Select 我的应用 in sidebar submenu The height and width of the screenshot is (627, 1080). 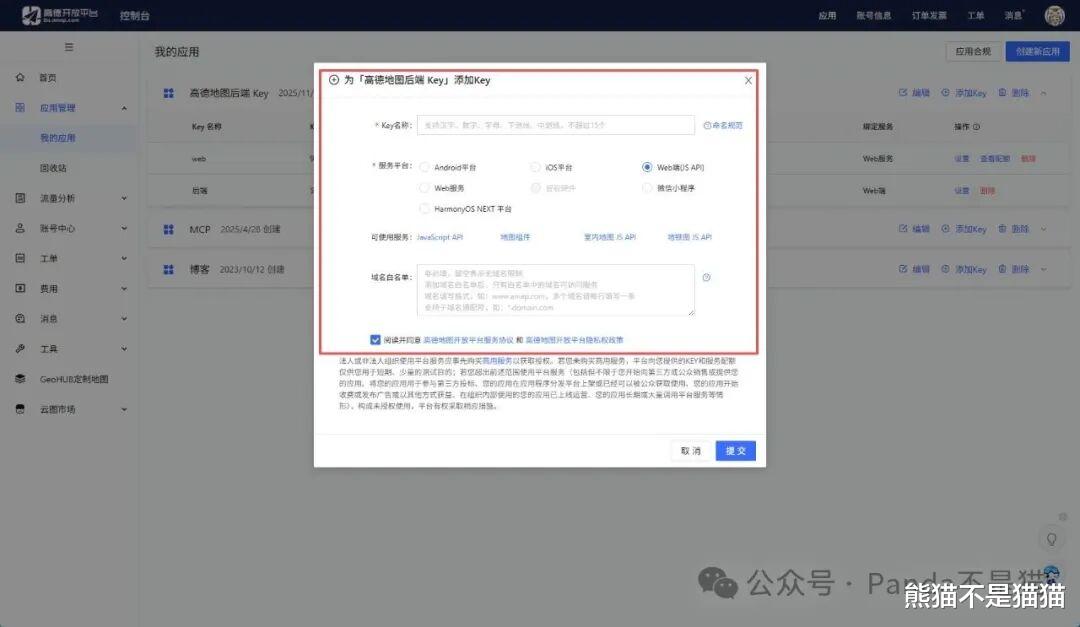coord(58,138)
